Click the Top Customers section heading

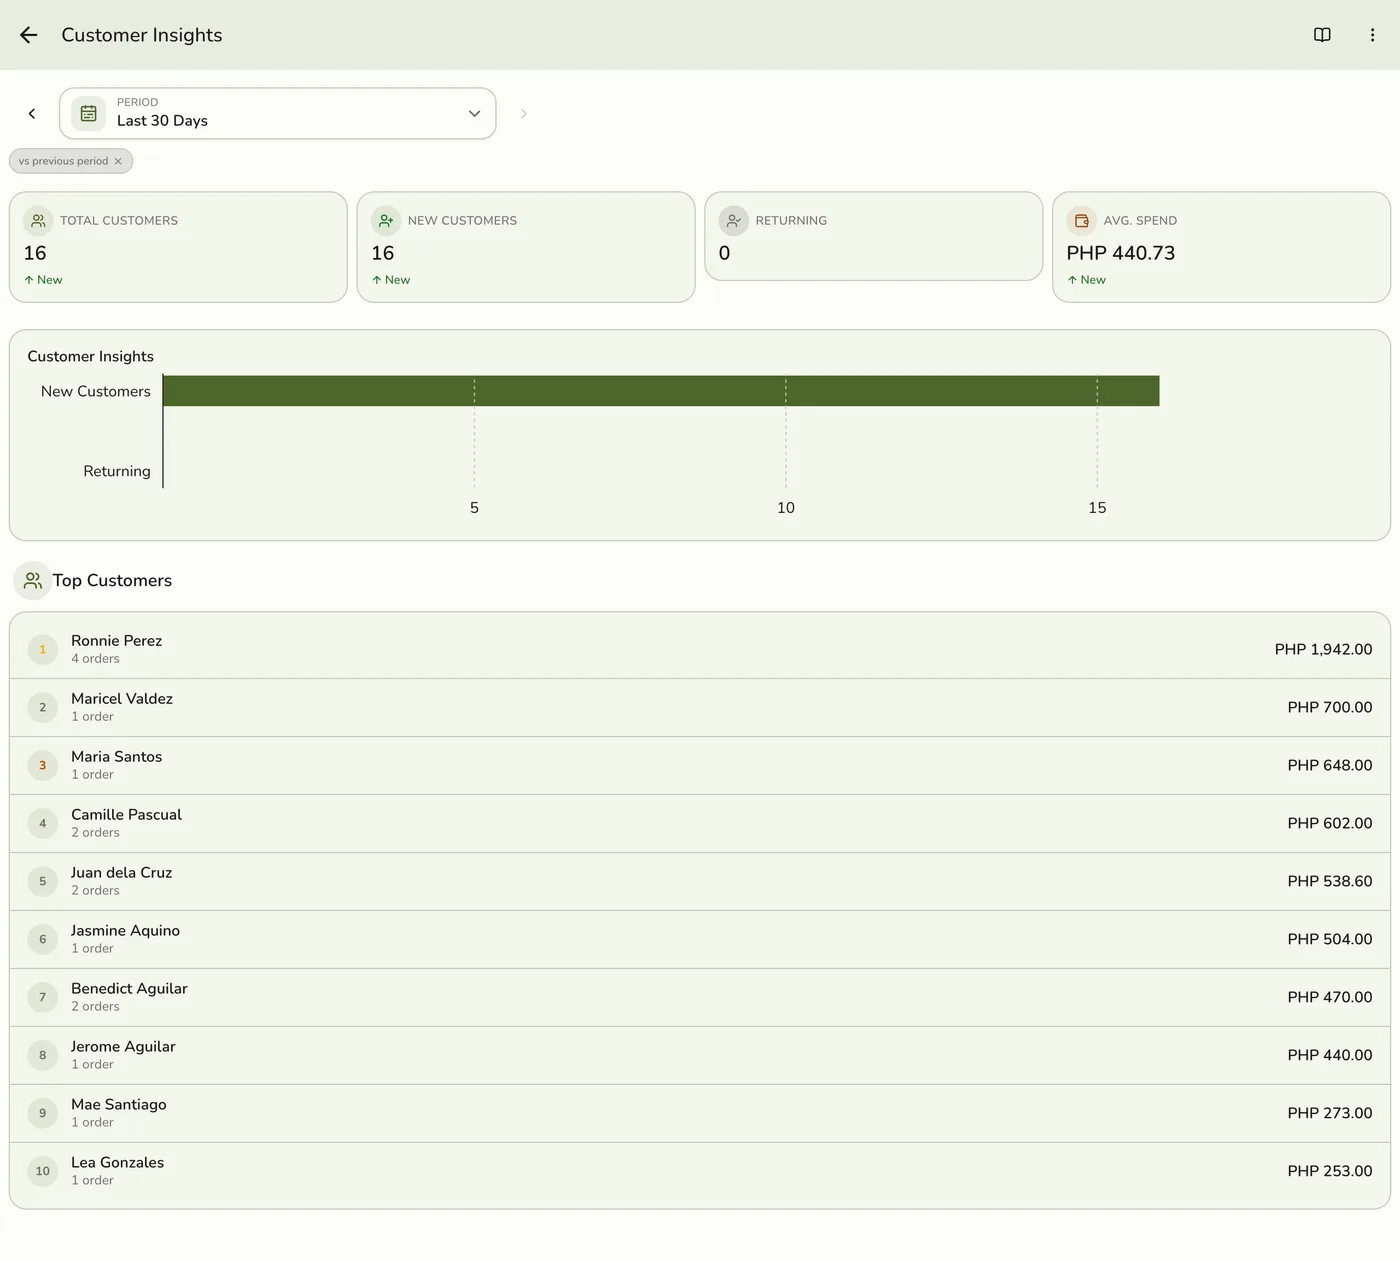[x=112, y=581]
